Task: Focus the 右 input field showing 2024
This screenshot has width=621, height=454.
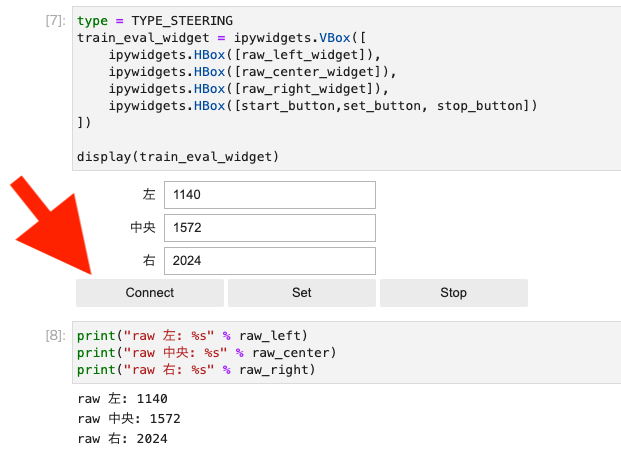Action: tap(270, 261)
